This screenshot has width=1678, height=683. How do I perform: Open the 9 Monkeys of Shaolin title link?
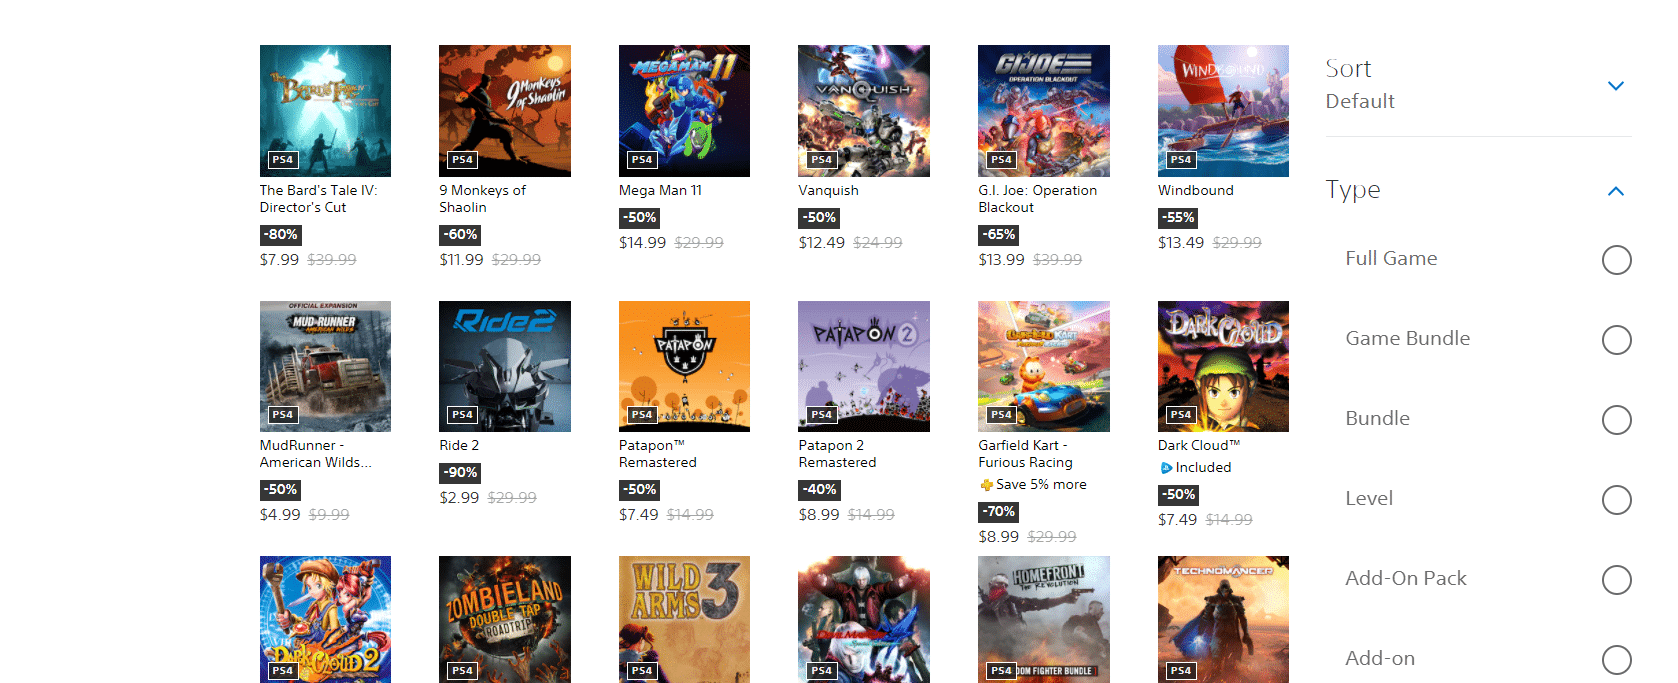point(482,199)
